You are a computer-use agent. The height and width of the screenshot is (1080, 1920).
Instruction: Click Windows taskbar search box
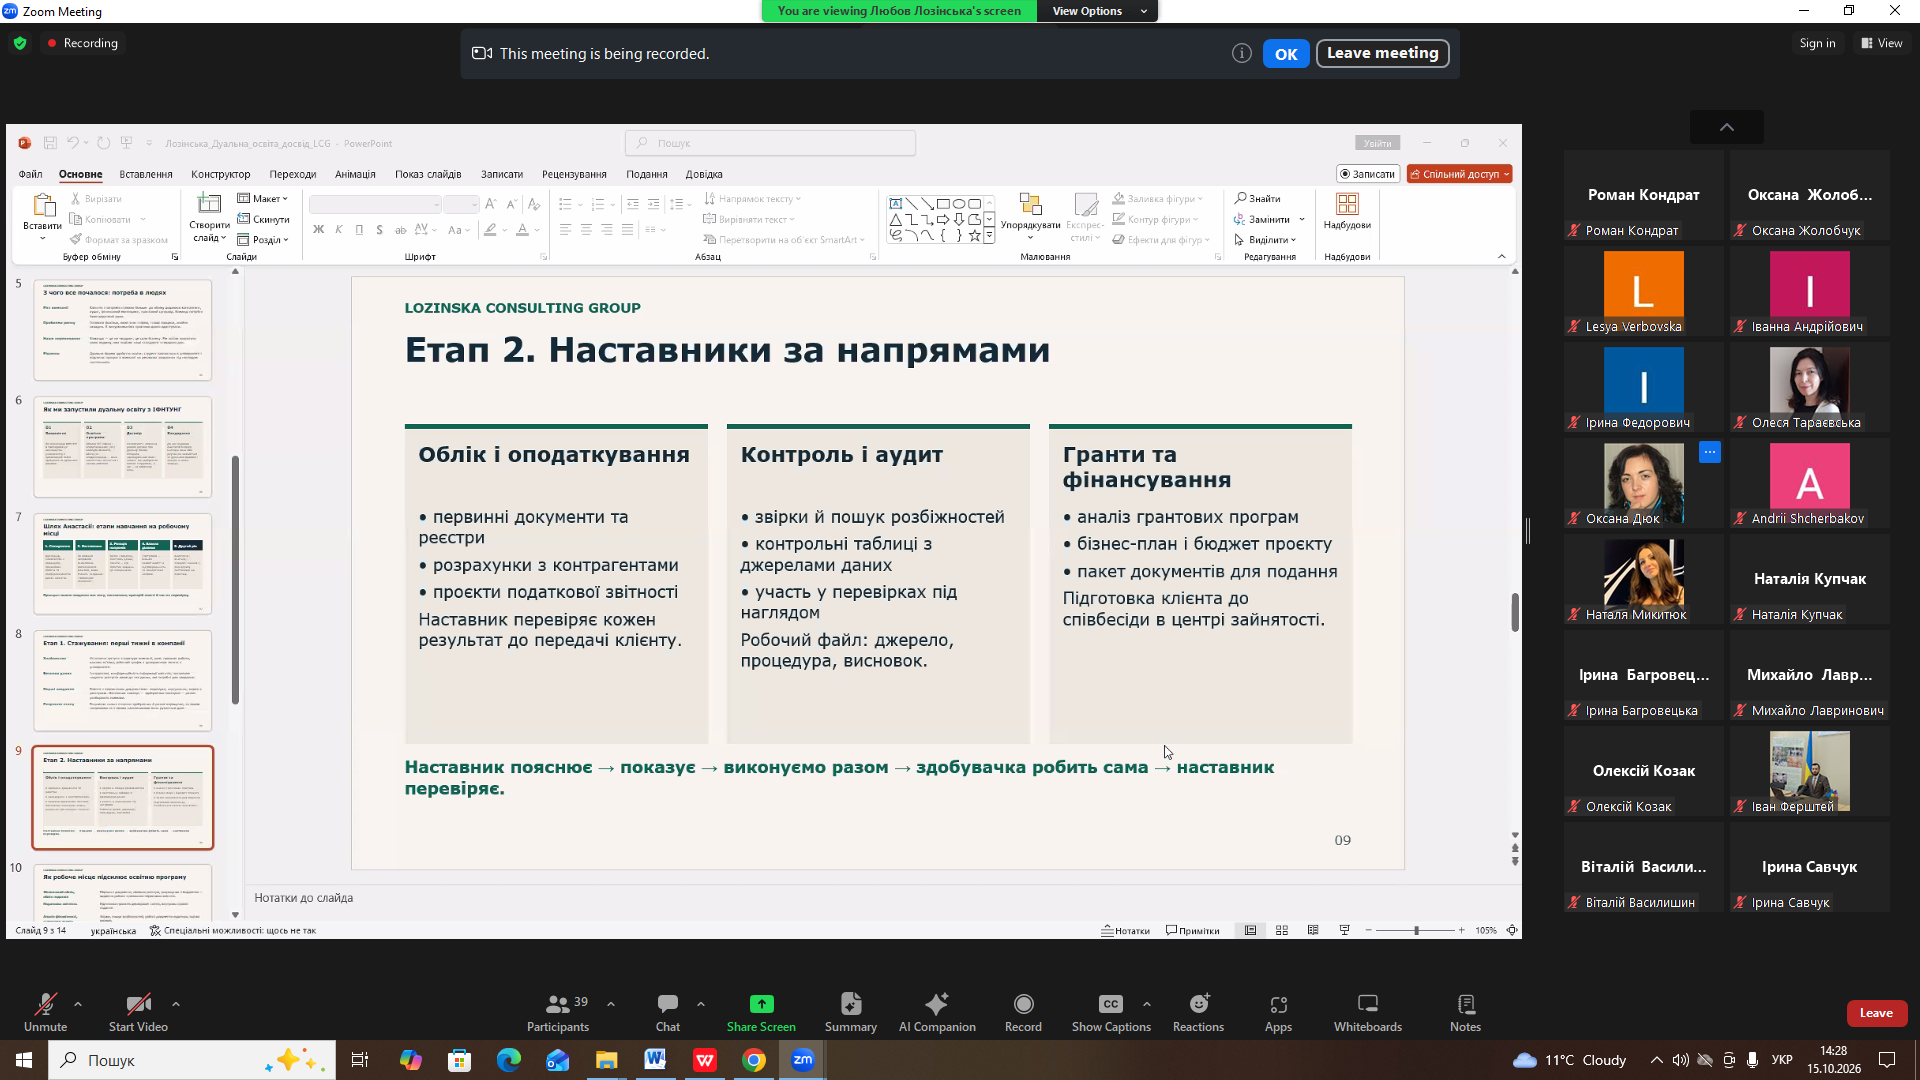(x=192, y=1060)
